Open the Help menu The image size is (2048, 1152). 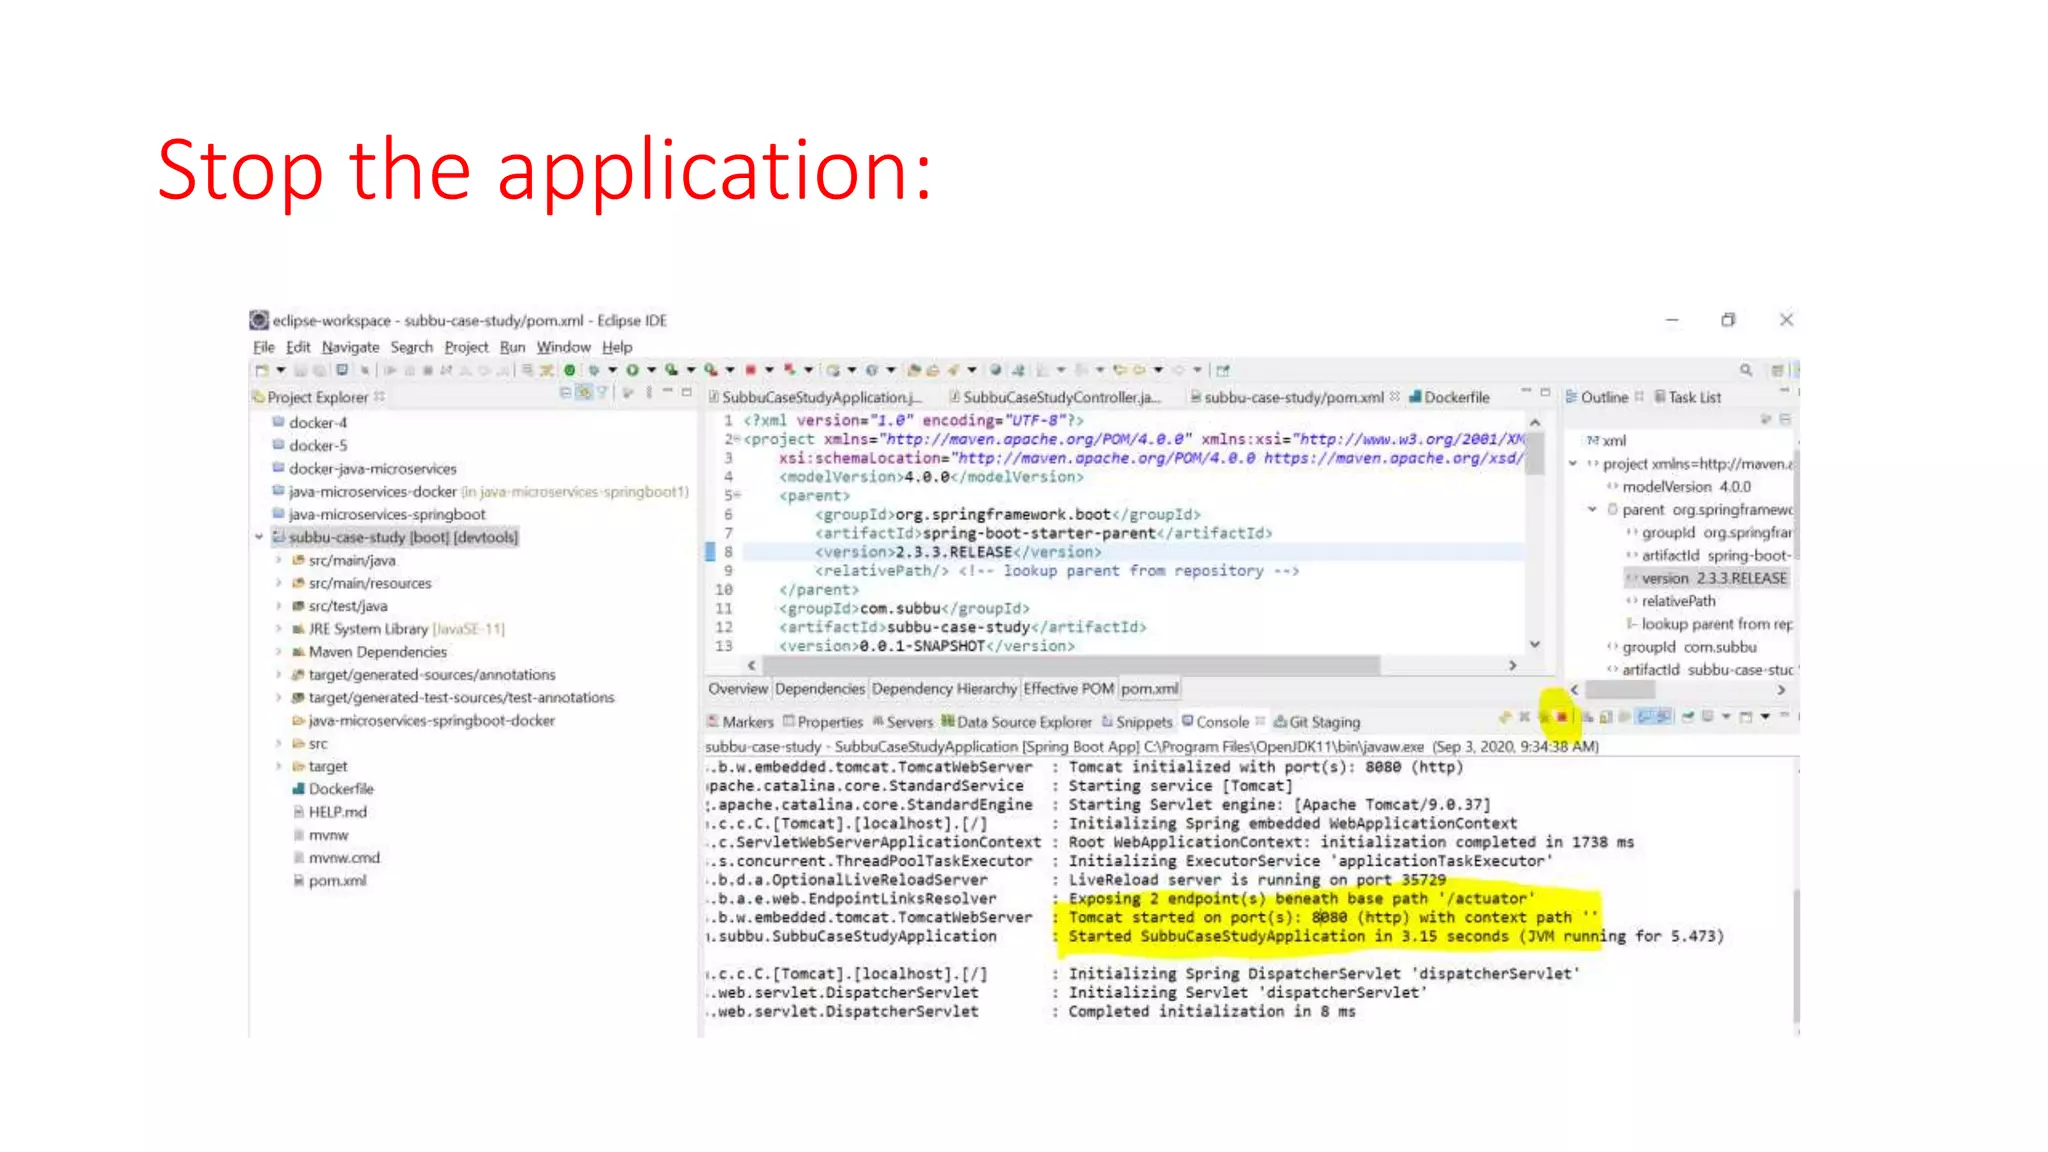tap(617, 347)
